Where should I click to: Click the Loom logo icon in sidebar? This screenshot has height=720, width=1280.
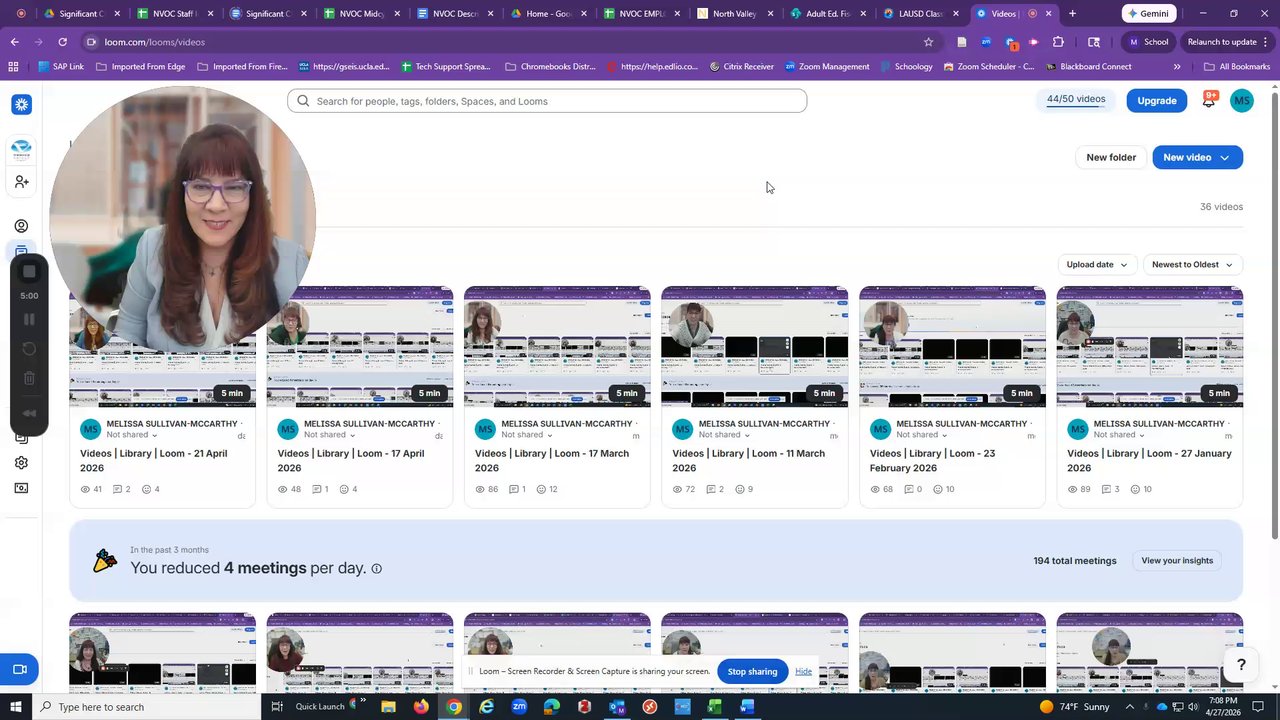21,105
